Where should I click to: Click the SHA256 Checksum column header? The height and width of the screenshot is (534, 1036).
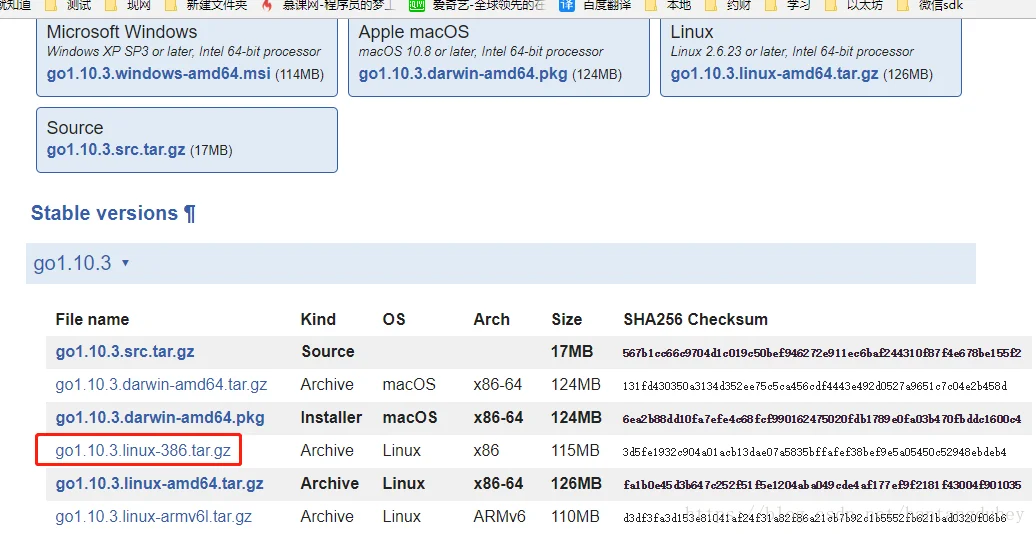[x=696, y=319]
